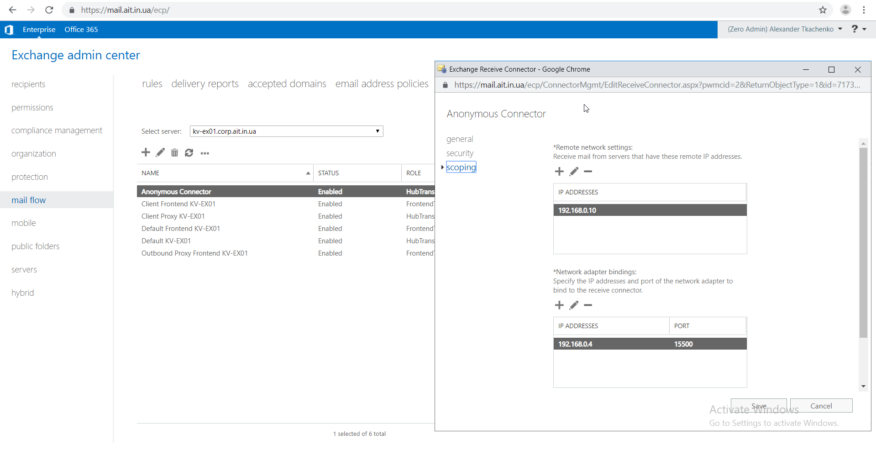Maximize the Exchange Receive Connector window
This screenshot has width=876, height=450.
tap(831, 69)
